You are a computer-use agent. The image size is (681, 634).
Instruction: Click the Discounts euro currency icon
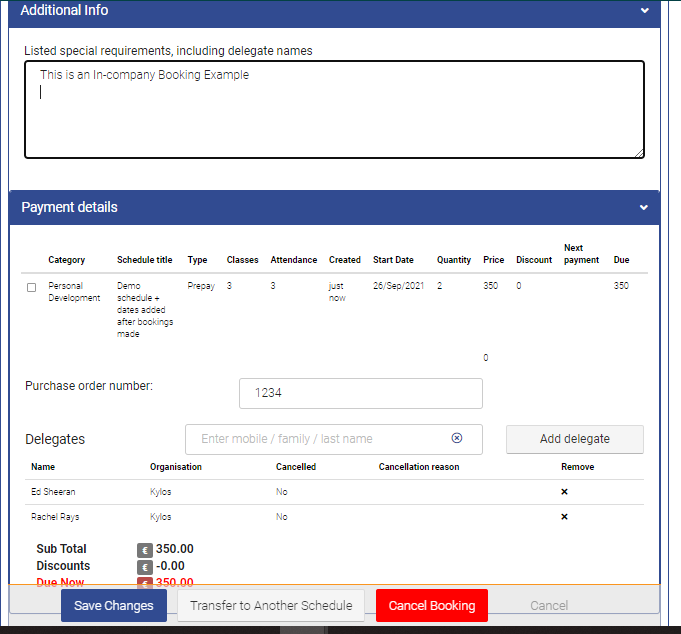click(144, 566)
